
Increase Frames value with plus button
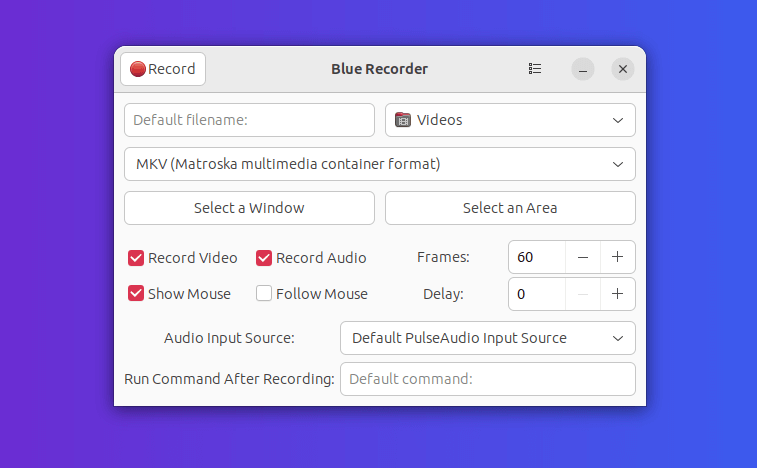tap(617, 257)
